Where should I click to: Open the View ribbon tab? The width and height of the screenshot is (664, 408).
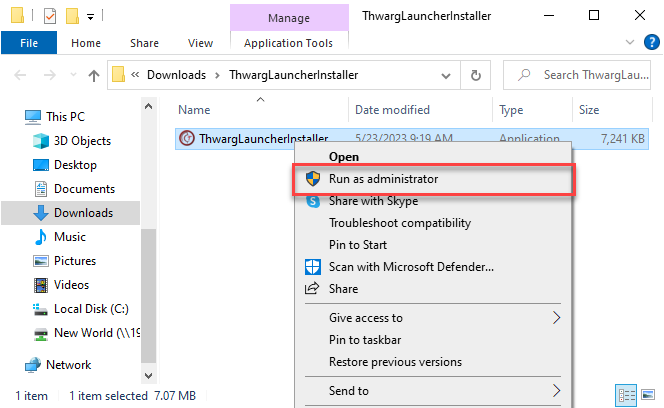200,43
